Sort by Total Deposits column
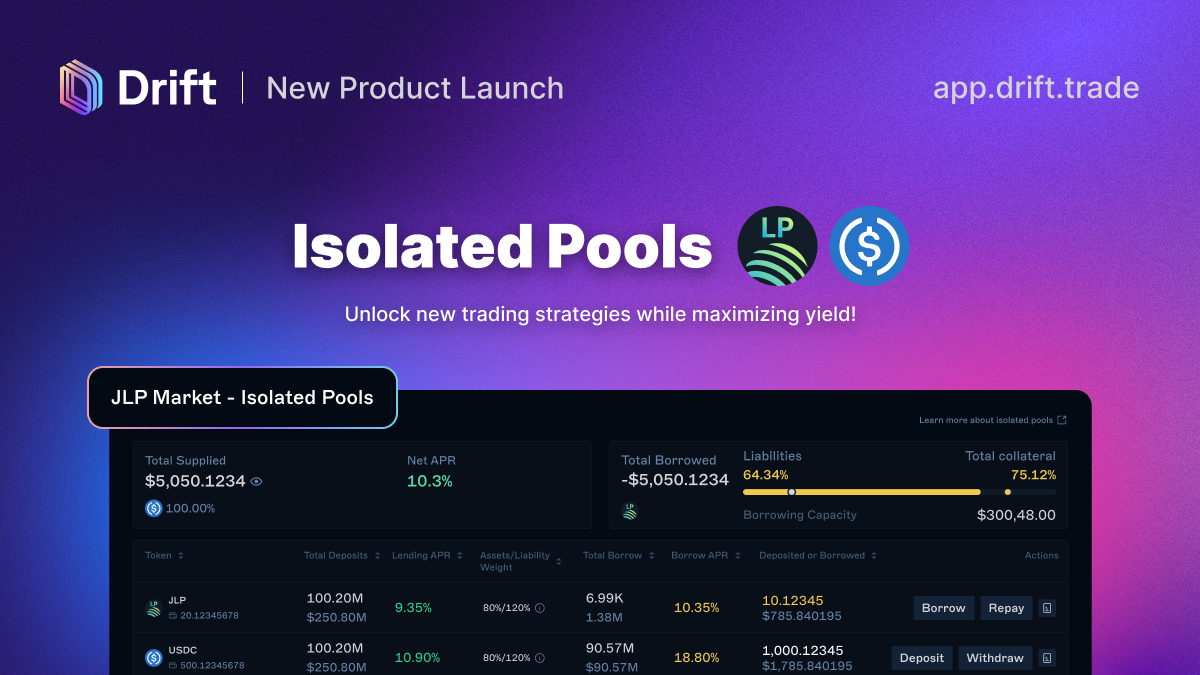 (376, 556)
